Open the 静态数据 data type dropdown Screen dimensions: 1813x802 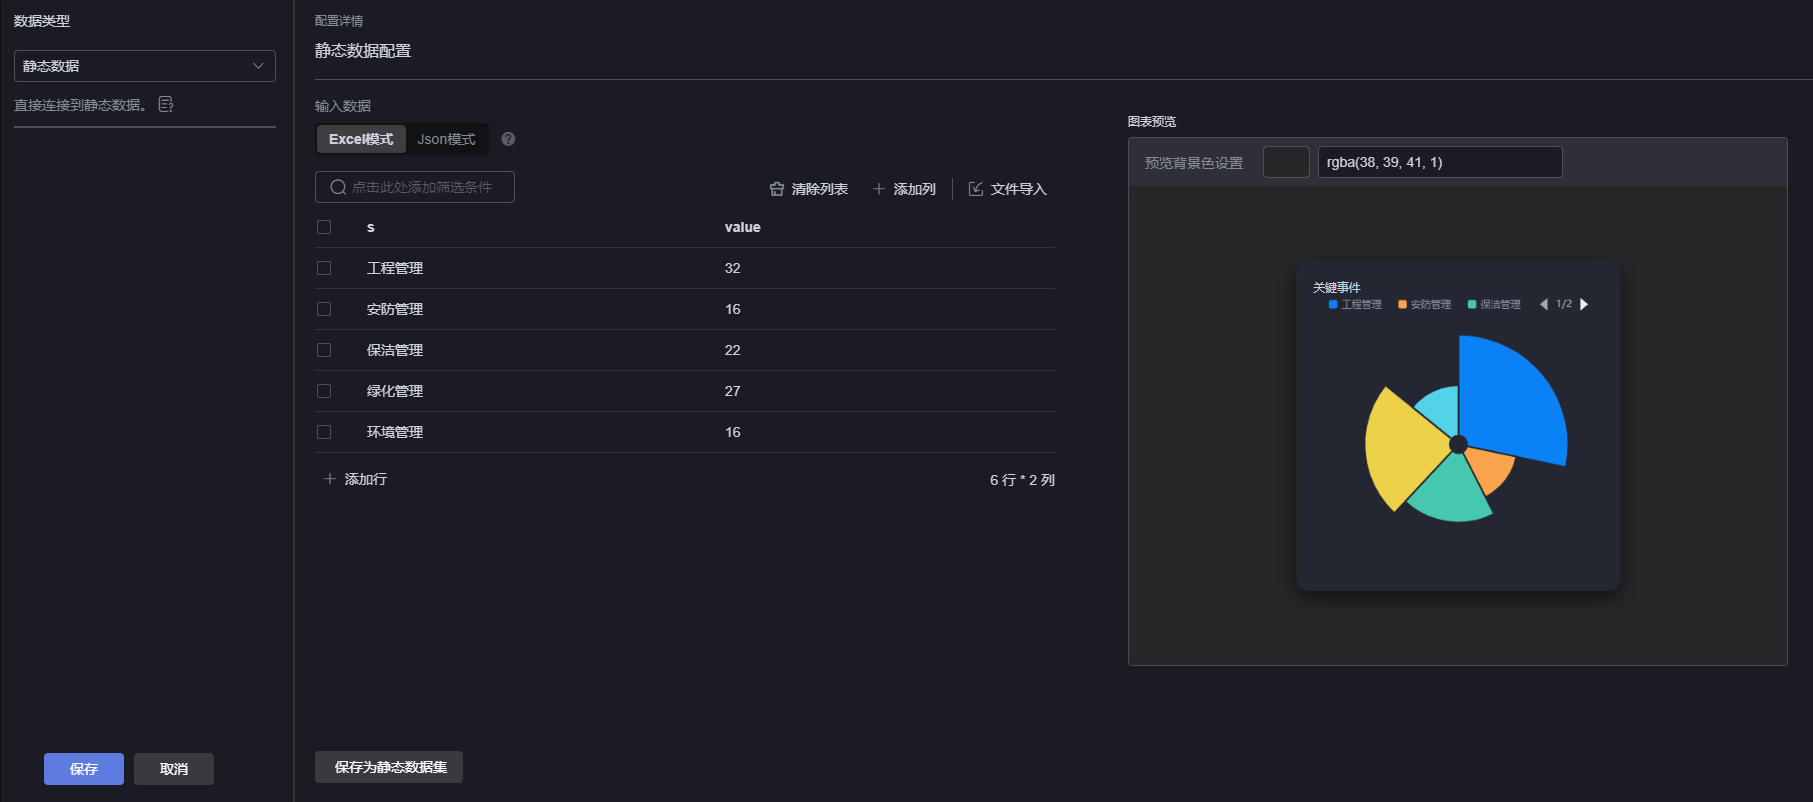(145, 66)
